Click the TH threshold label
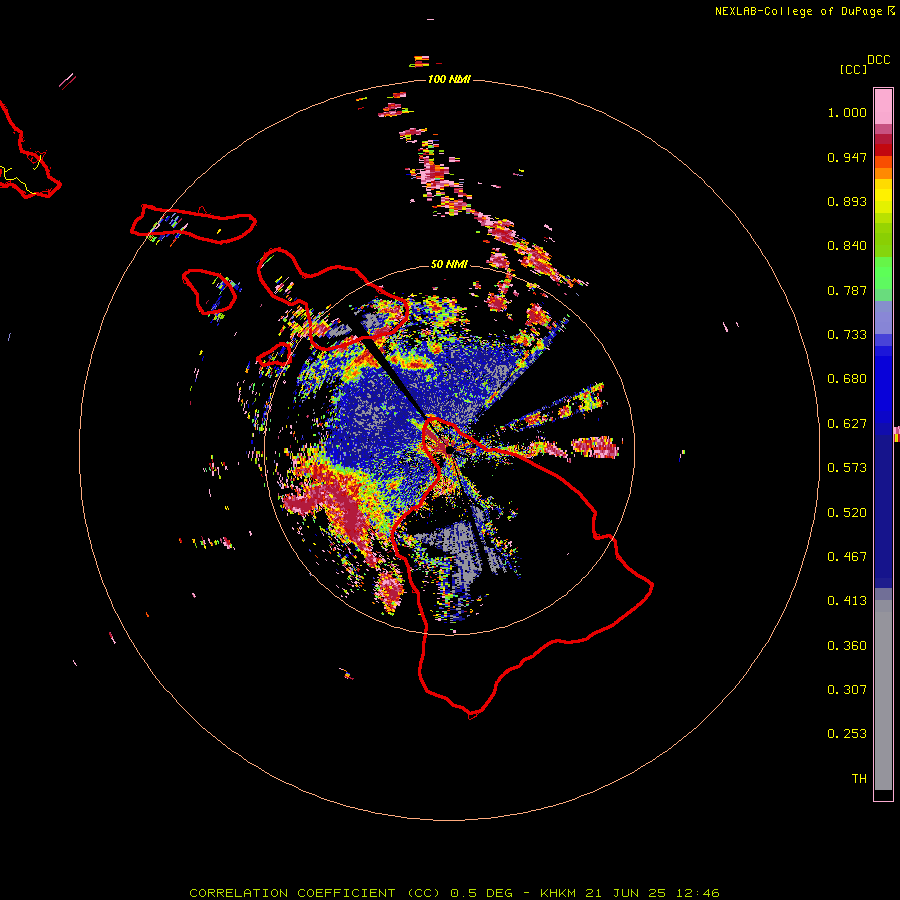The image size is (900, 900). (859, 779)
